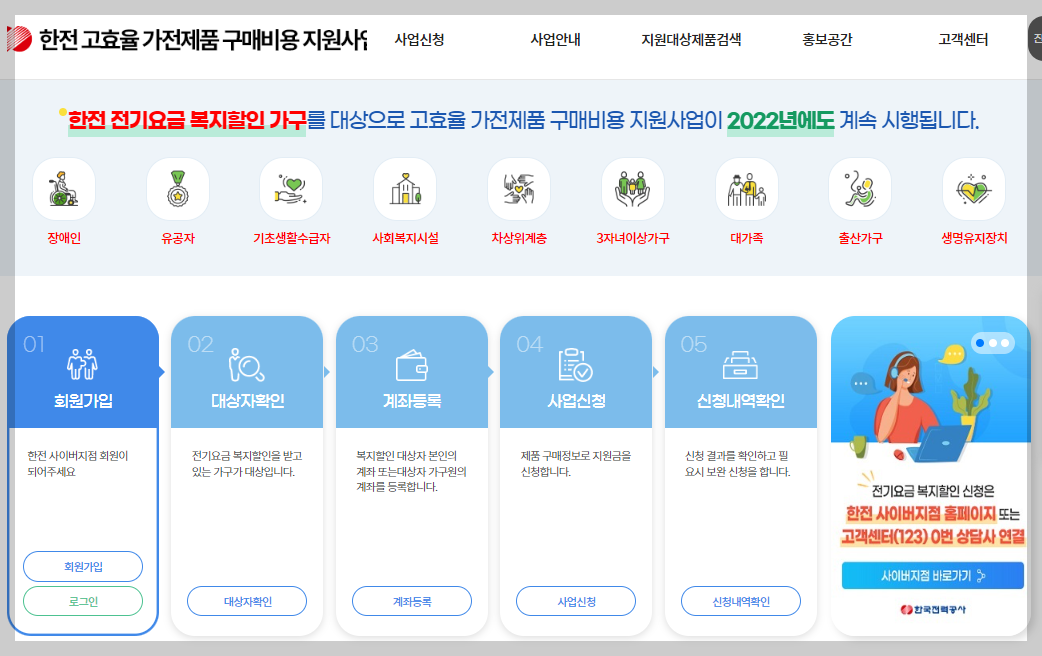The height and width of the screenshot is (656, 1042).
Task: Select the 출산가구 baby icon
Action: (860, 189)
